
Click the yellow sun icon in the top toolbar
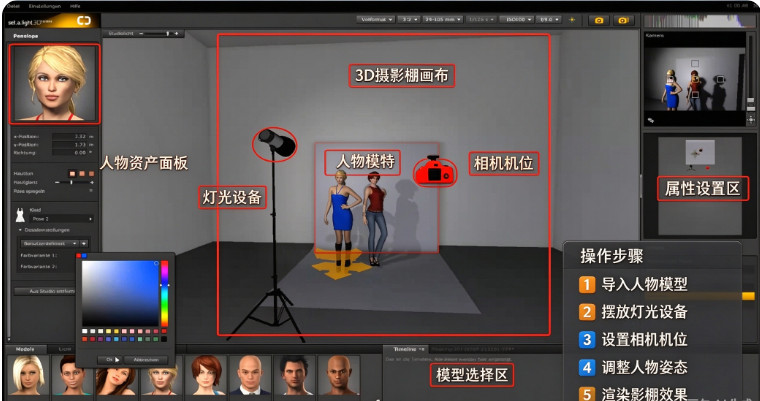572,20
